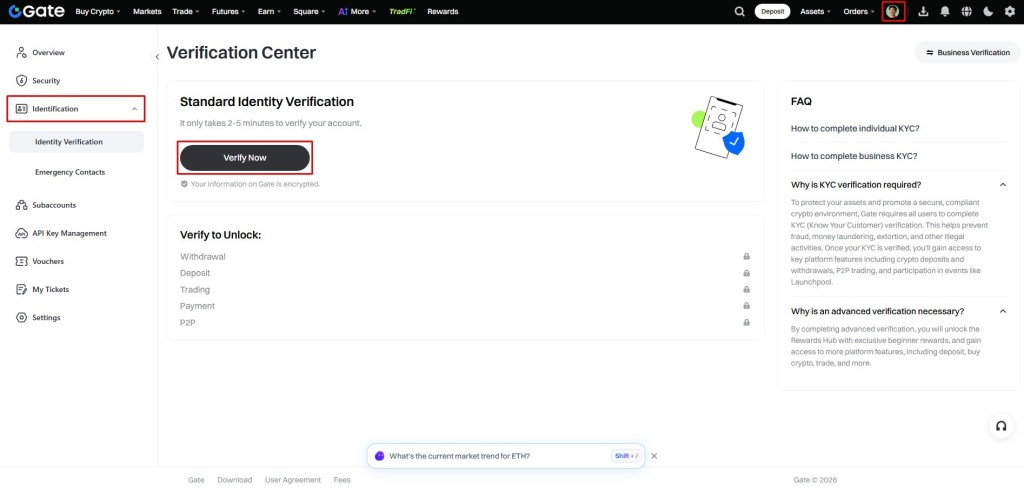Click the Withdrawal lock icon
1024x490 pixels.
pyautogui.click(x=746, y=257)
